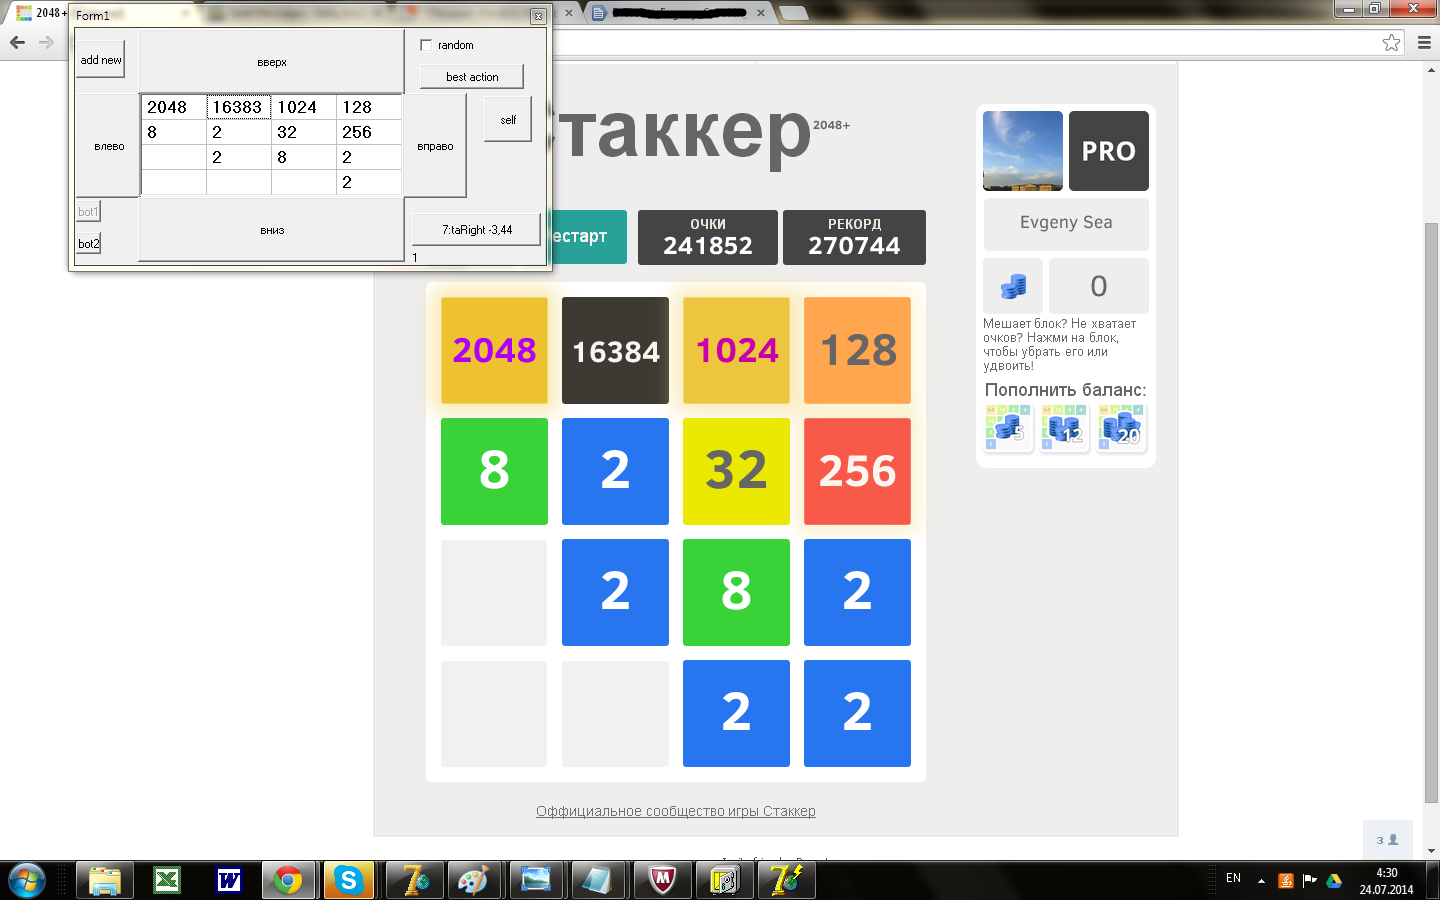Bookmark page with the star icon

(1391, 42)
